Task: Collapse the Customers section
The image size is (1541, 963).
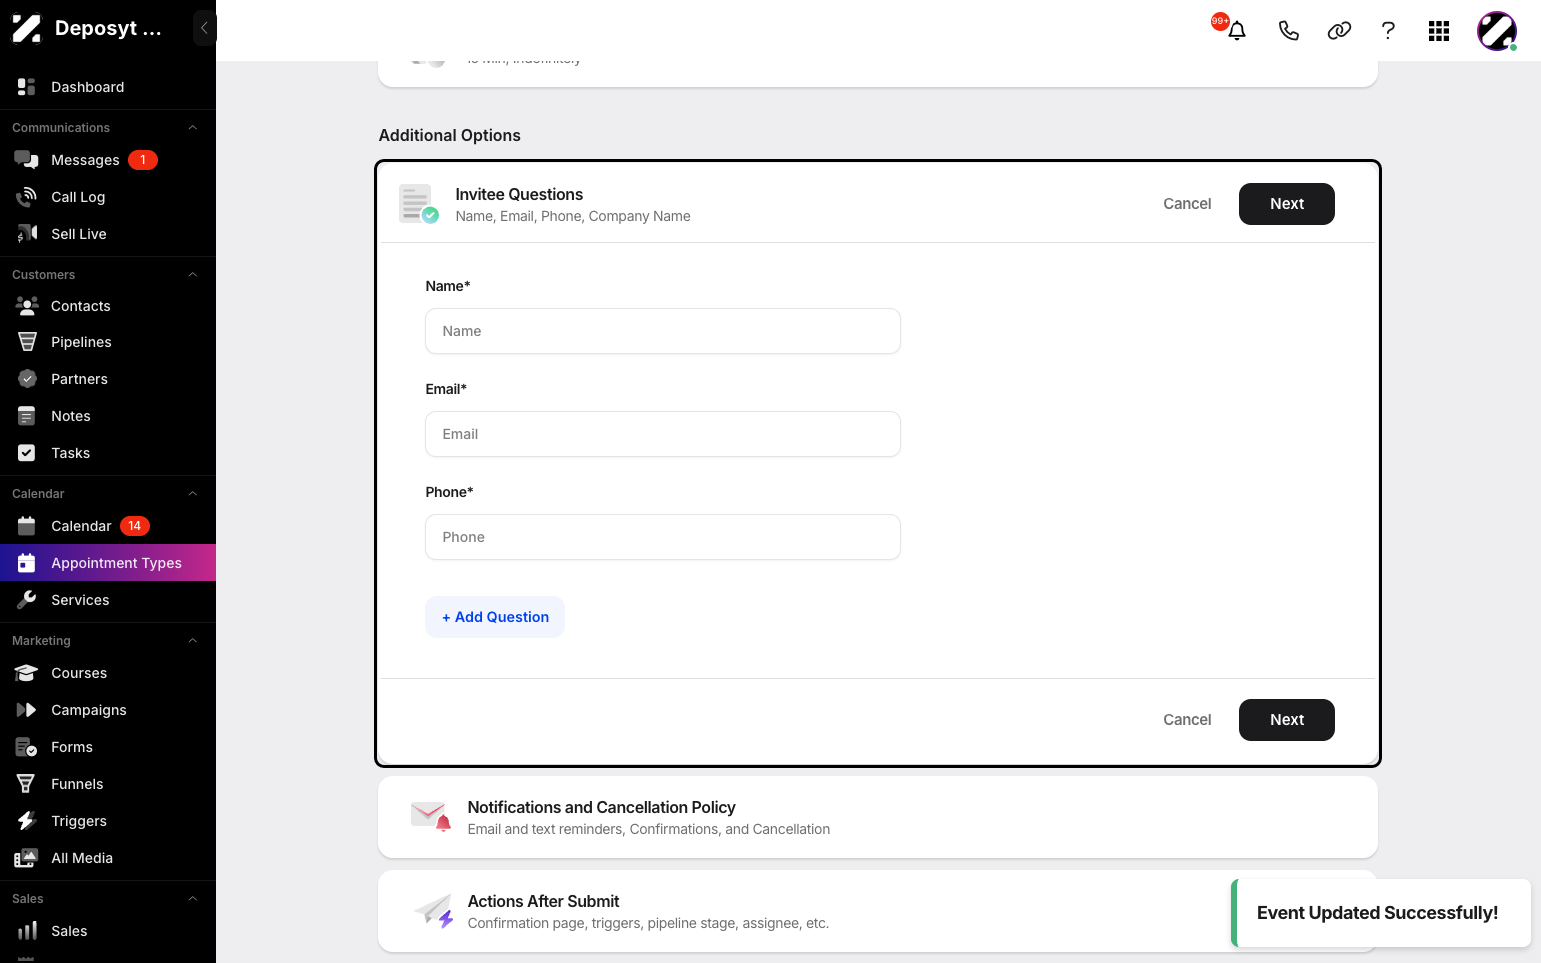Action: pyautogui.click(x=193, y=275)
